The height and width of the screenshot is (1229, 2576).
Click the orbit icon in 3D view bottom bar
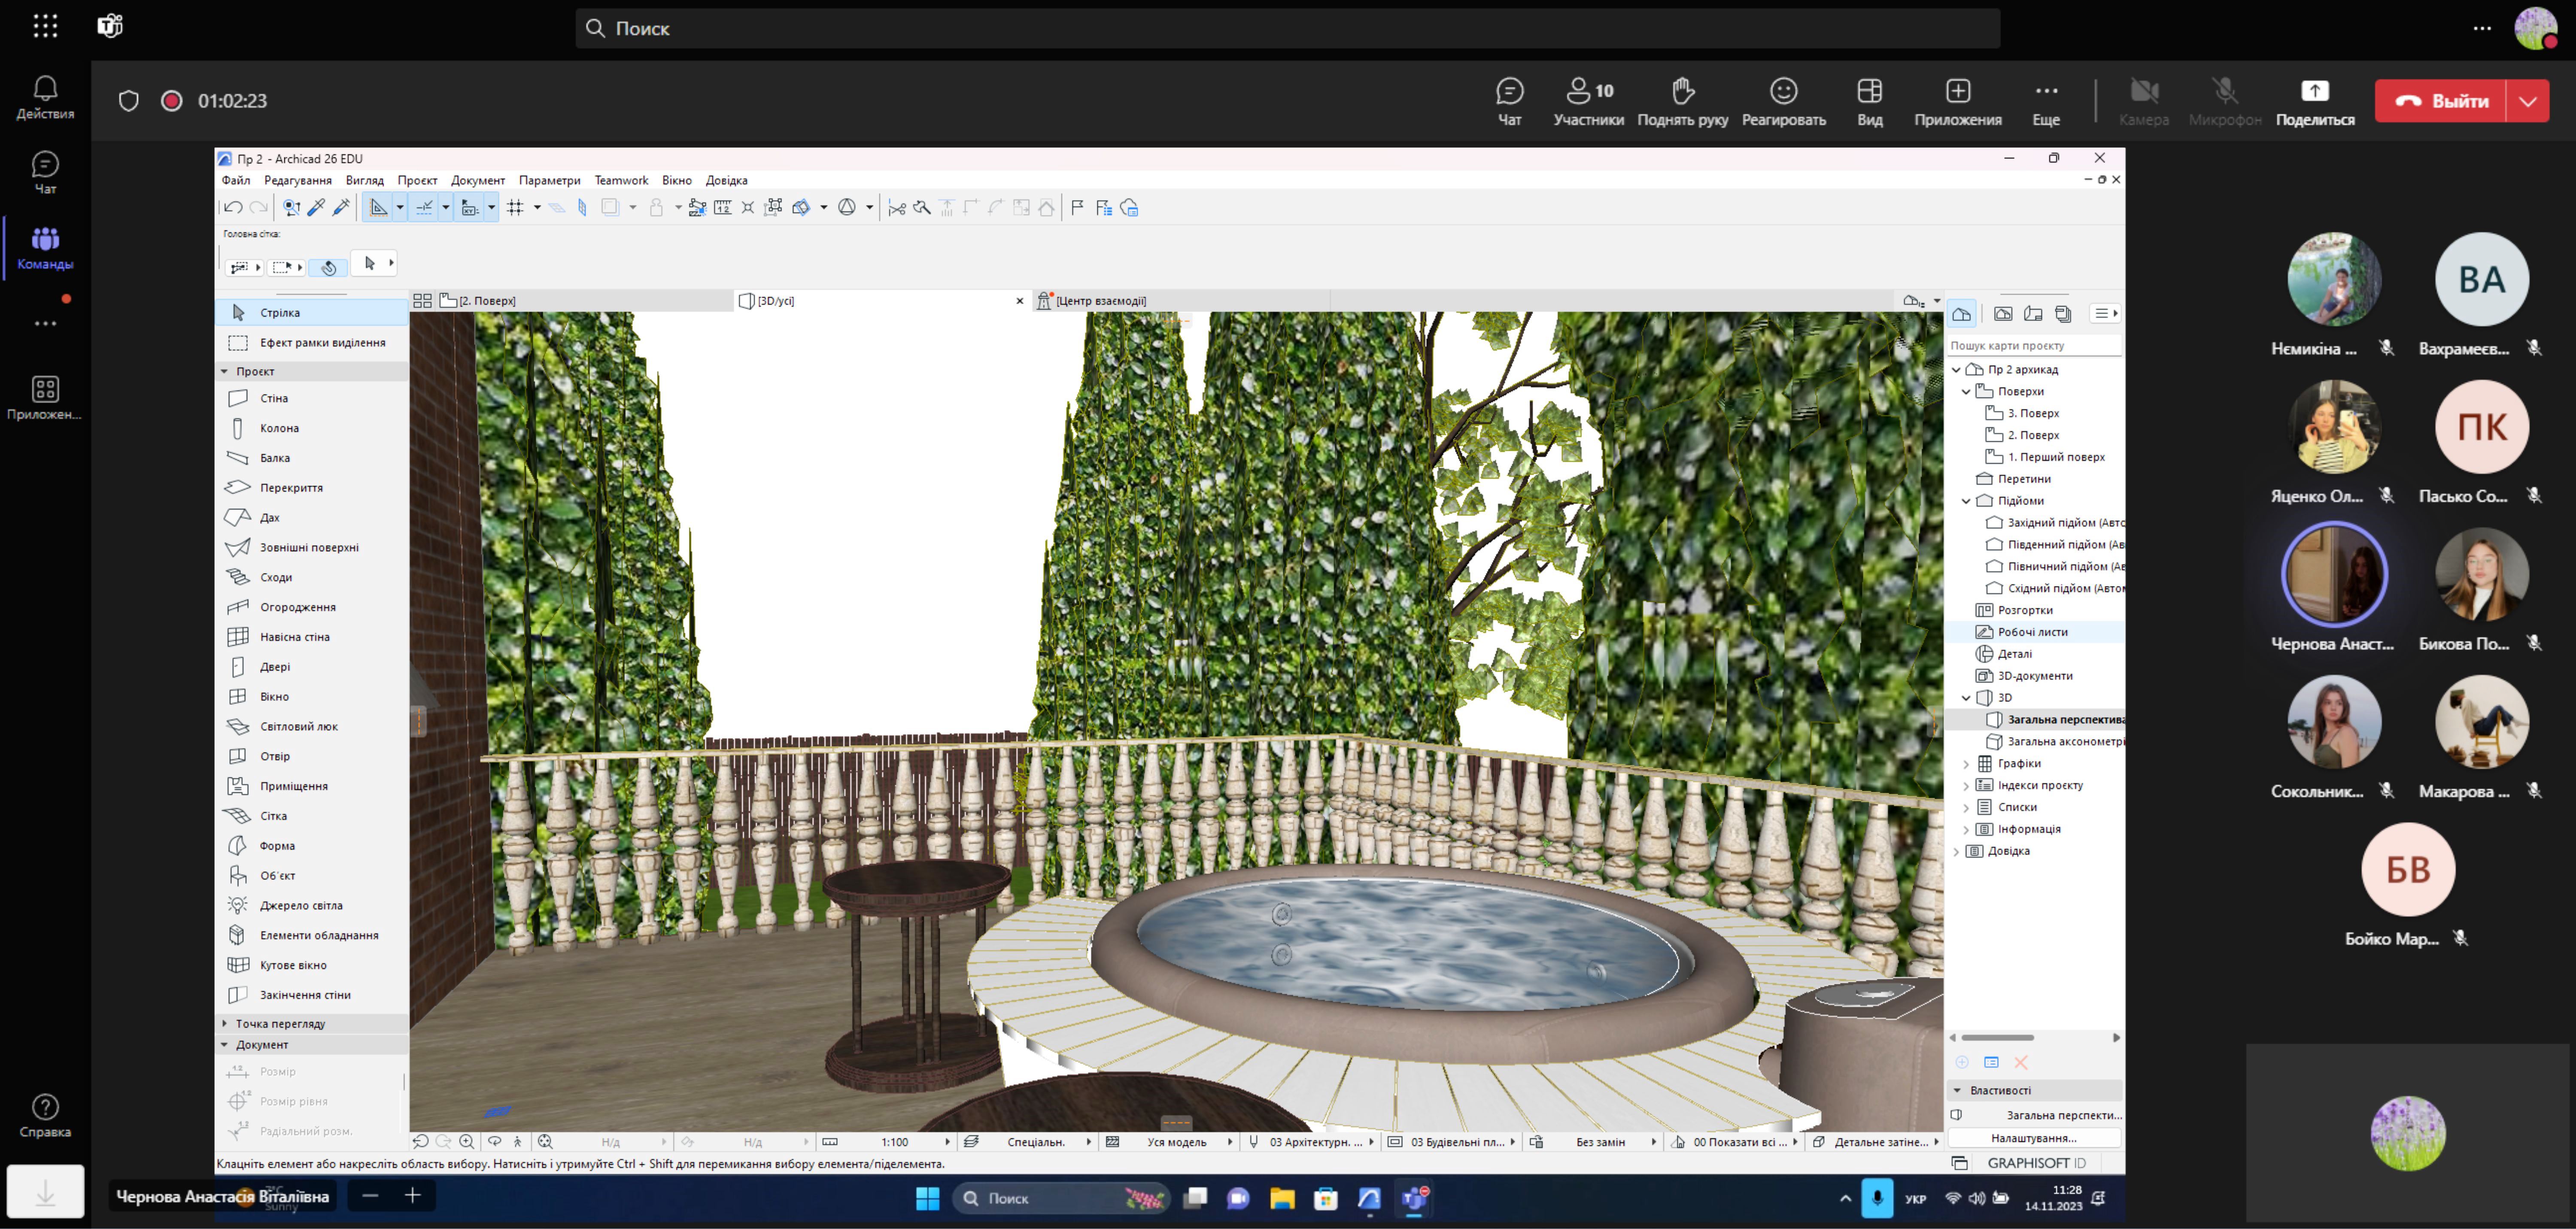click(494, 1142)
